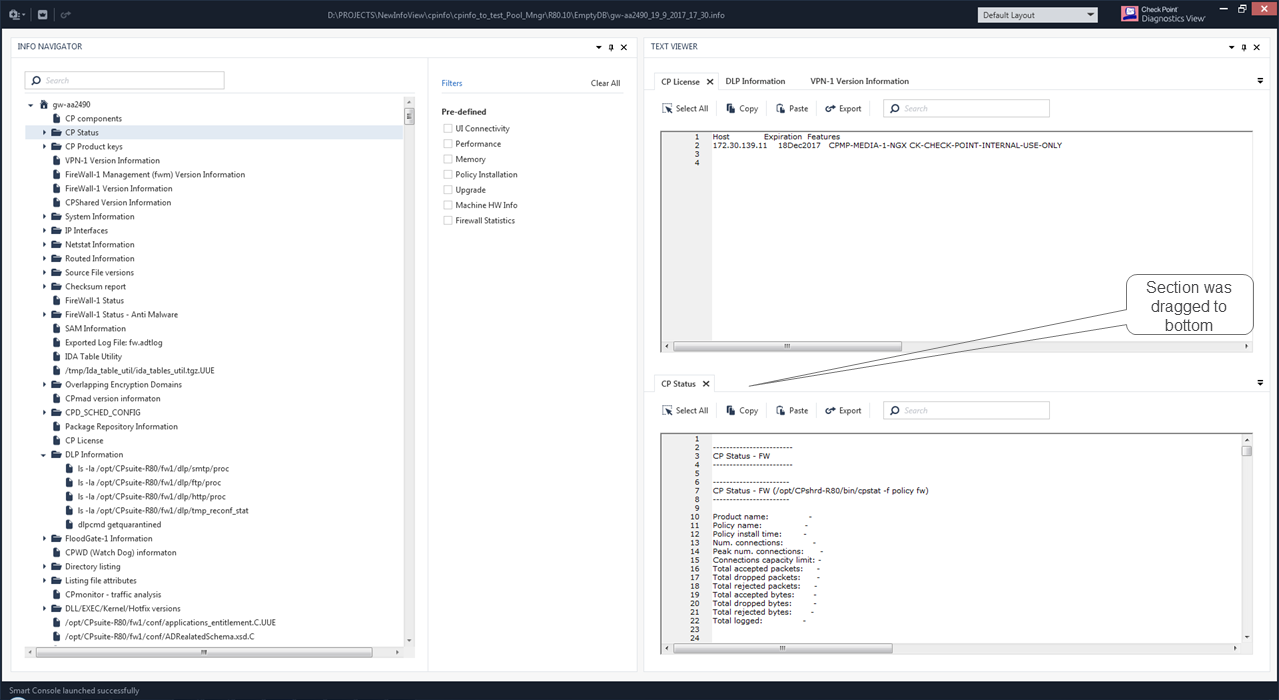This screenshot has height=700, width=1279.
Task: Export the CP License text
Action: [x=843, y=108]
